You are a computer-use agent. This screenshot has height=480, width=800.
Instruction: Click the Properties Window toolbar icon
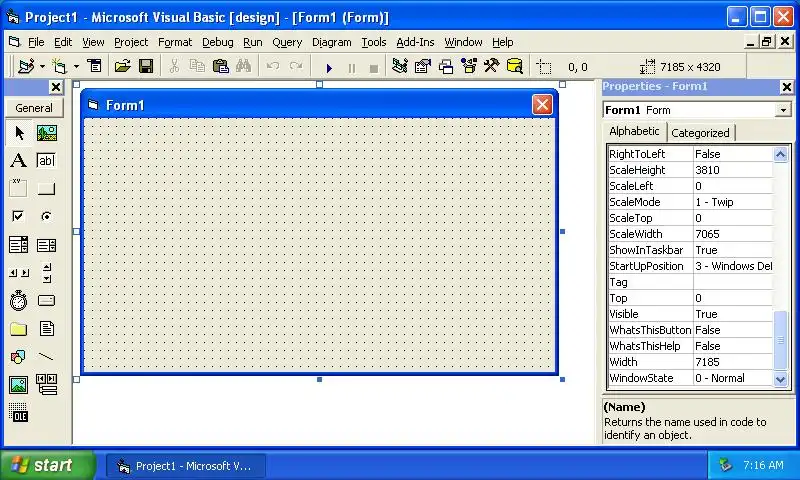coord(422,66)
